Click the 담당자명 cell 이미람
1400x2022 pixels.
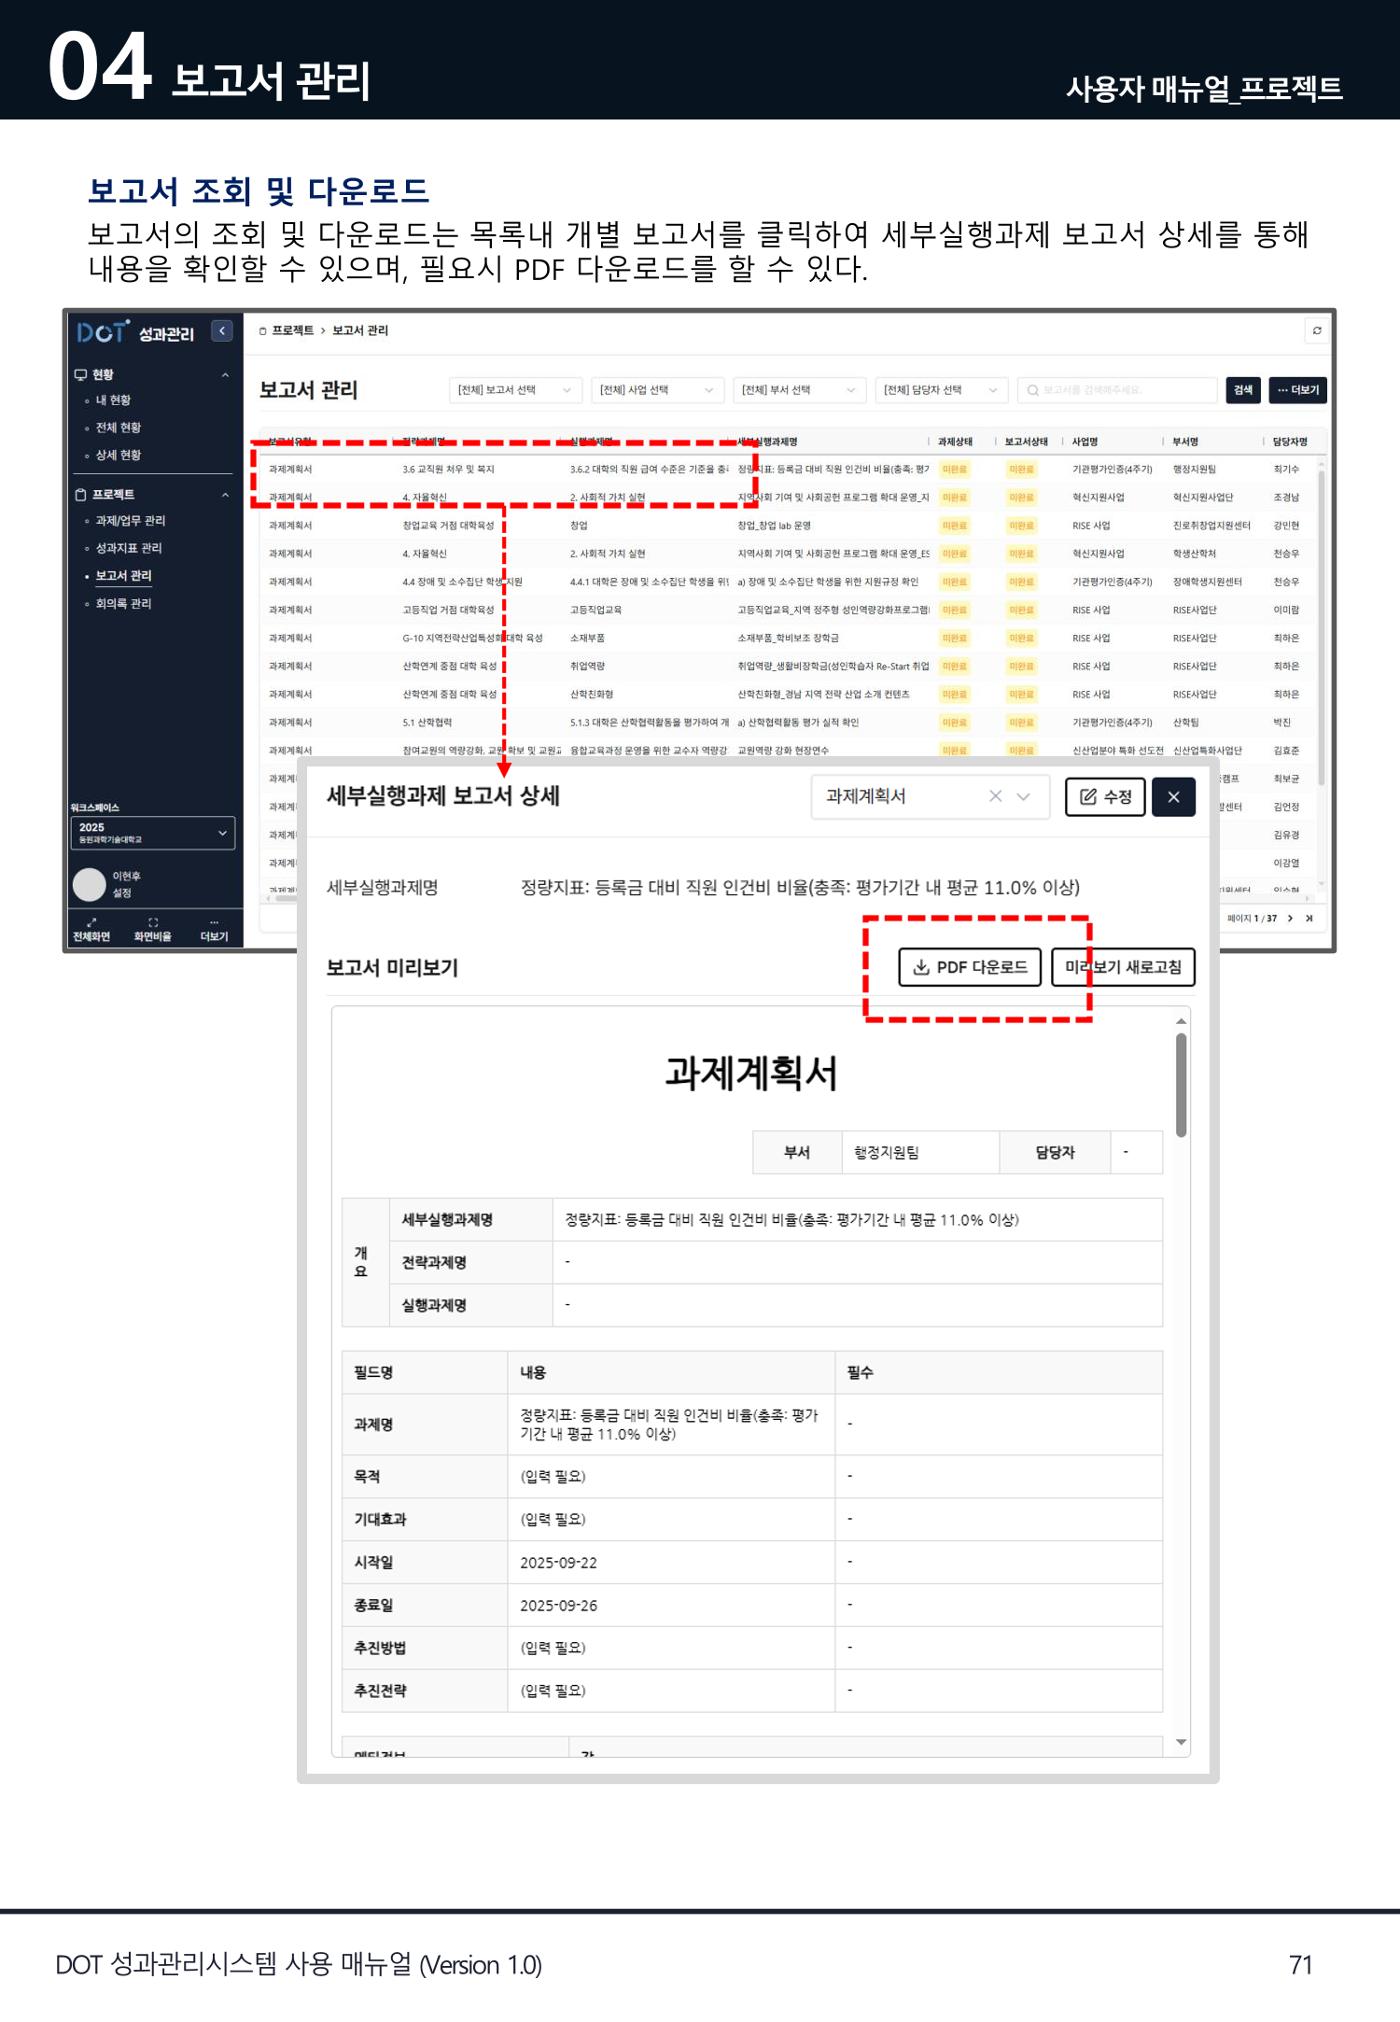click(x=1286, y=610)
